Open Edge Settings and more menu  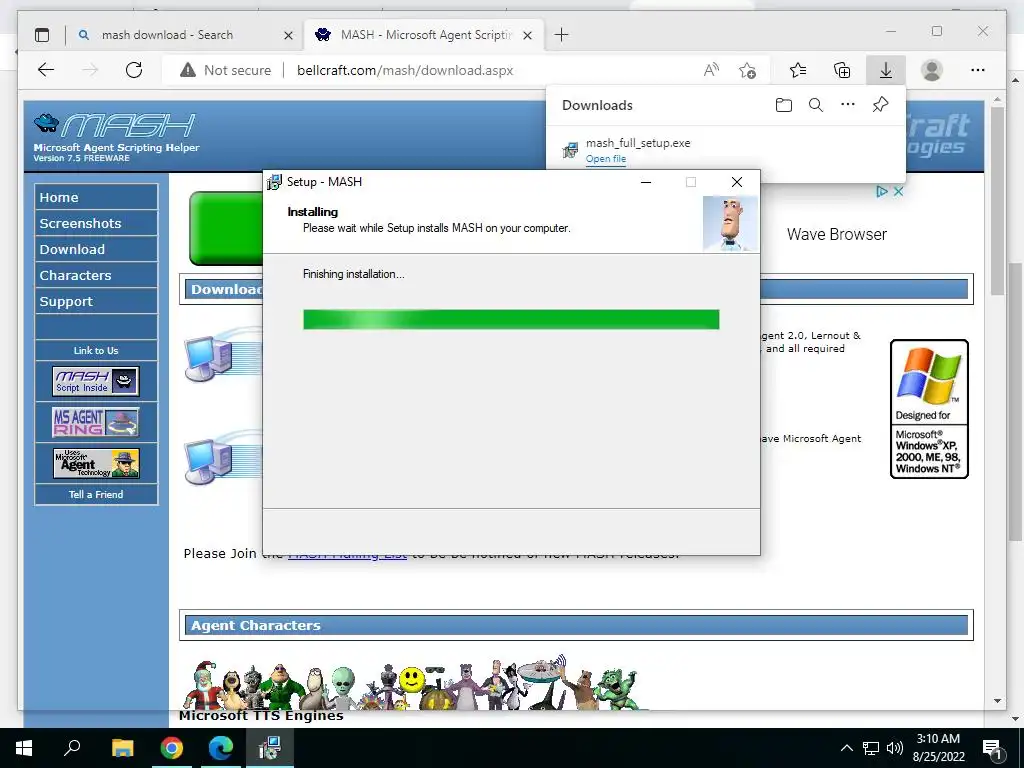tap(978, 70)
